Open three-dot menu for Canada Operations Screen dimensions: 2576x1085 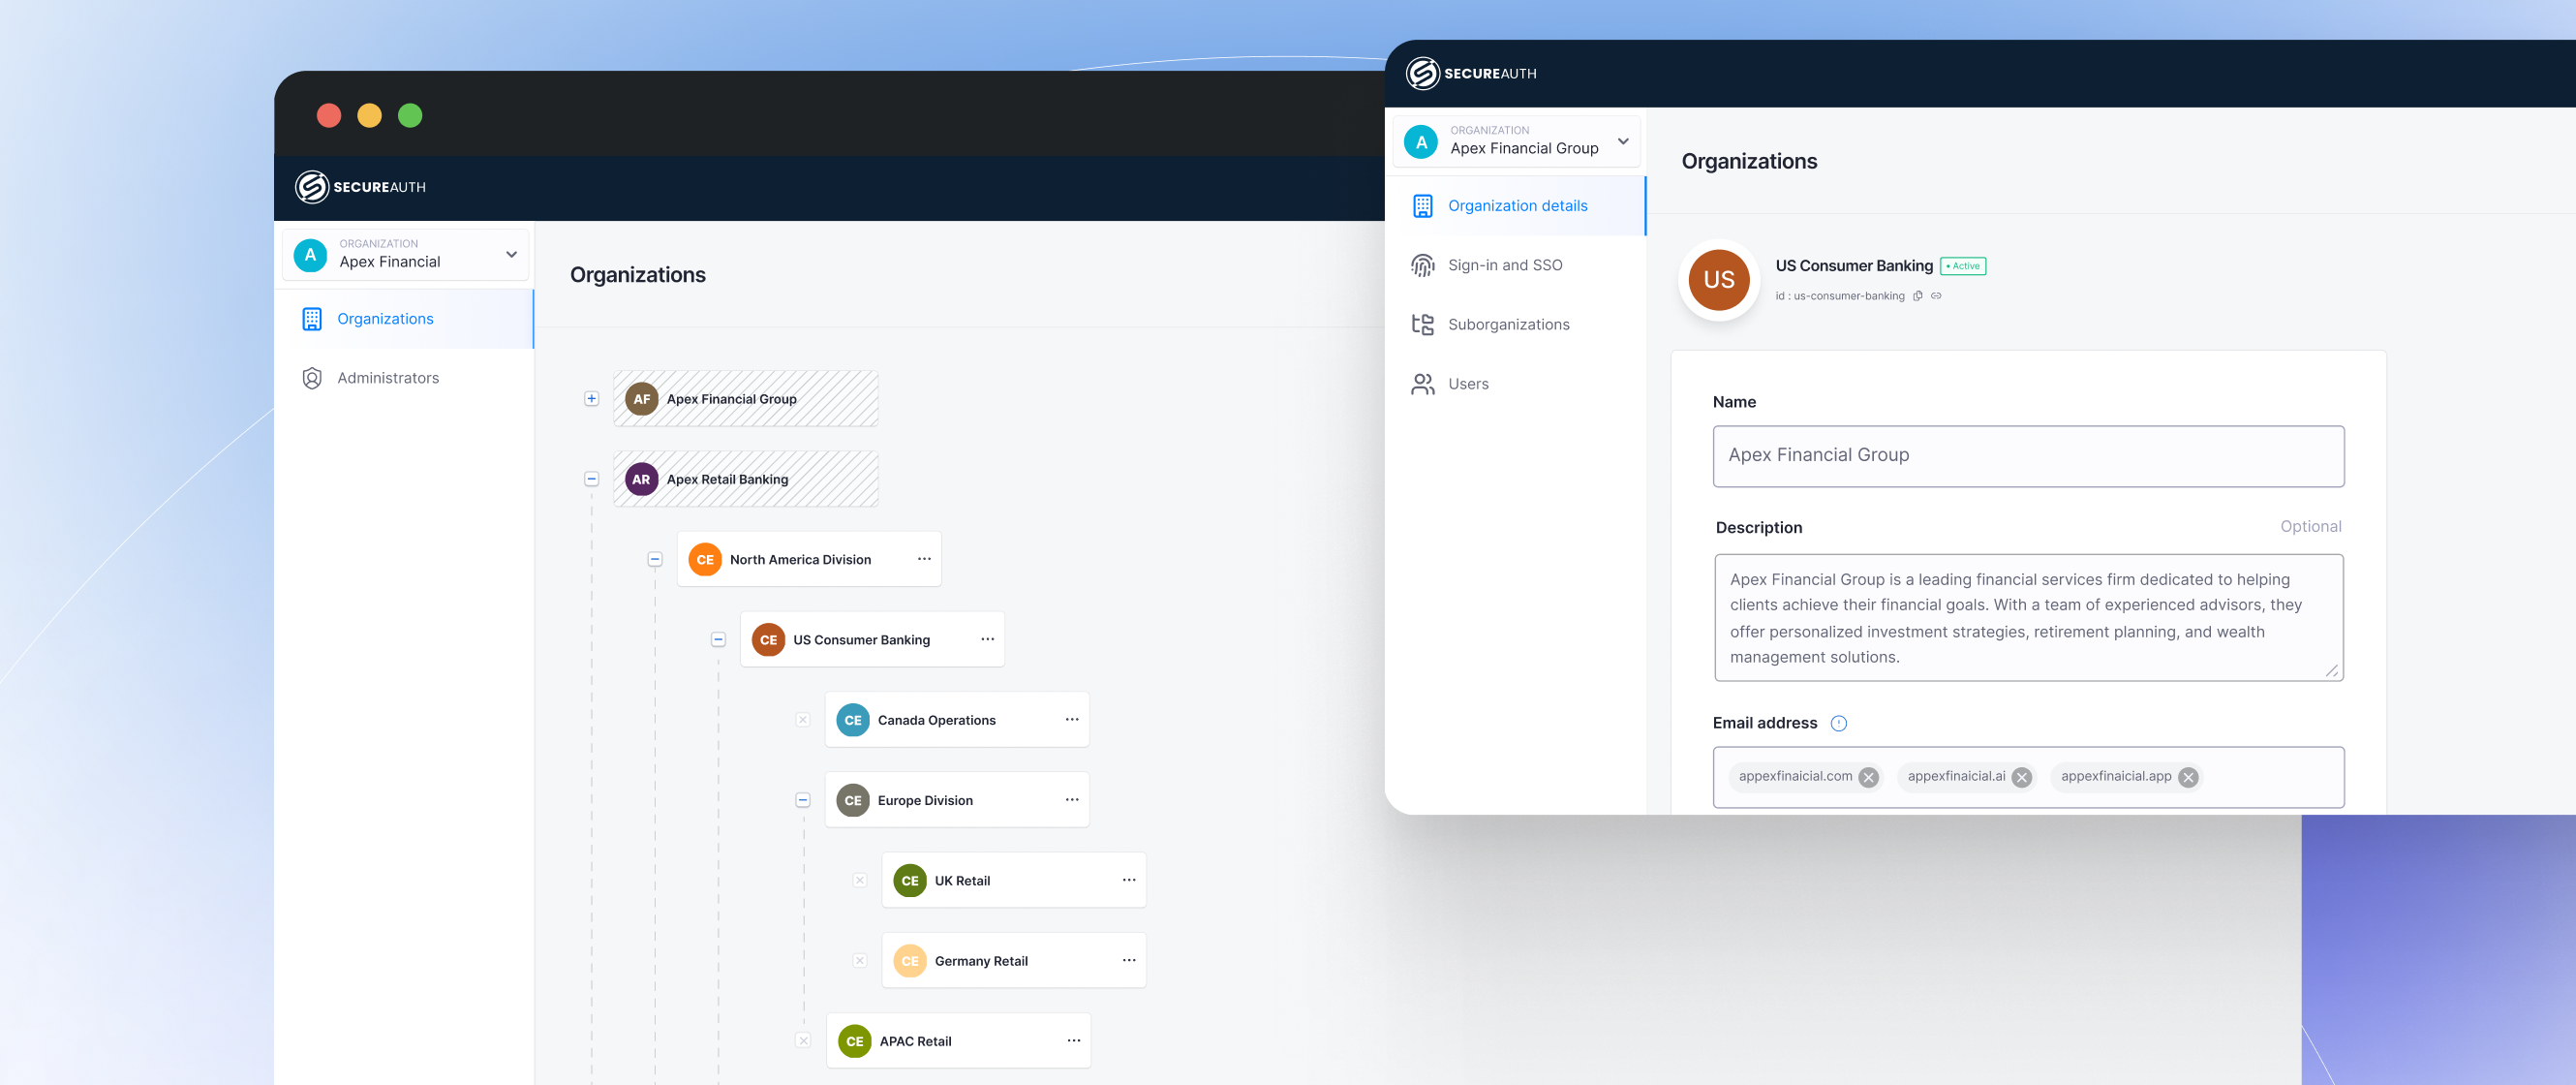[1072, 719]
